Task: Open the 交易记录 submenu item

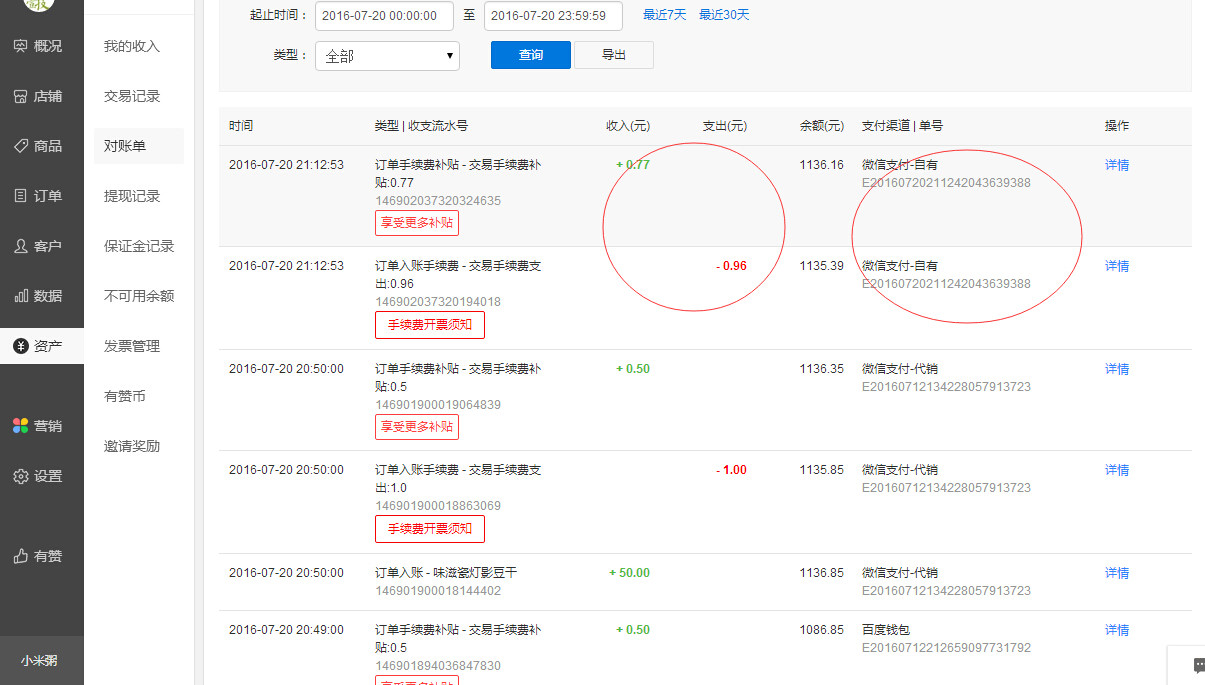Action: click(x=132, y=96)
